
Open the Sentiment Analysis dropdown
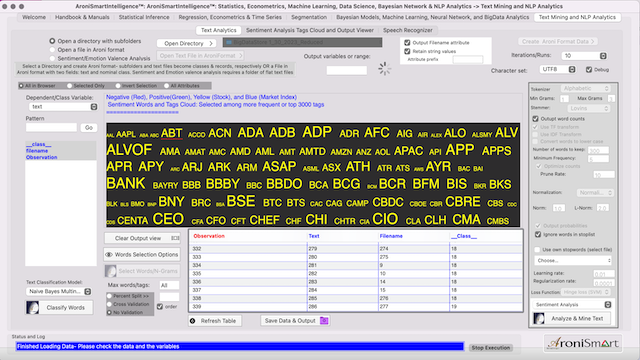[x=572, y=304]
